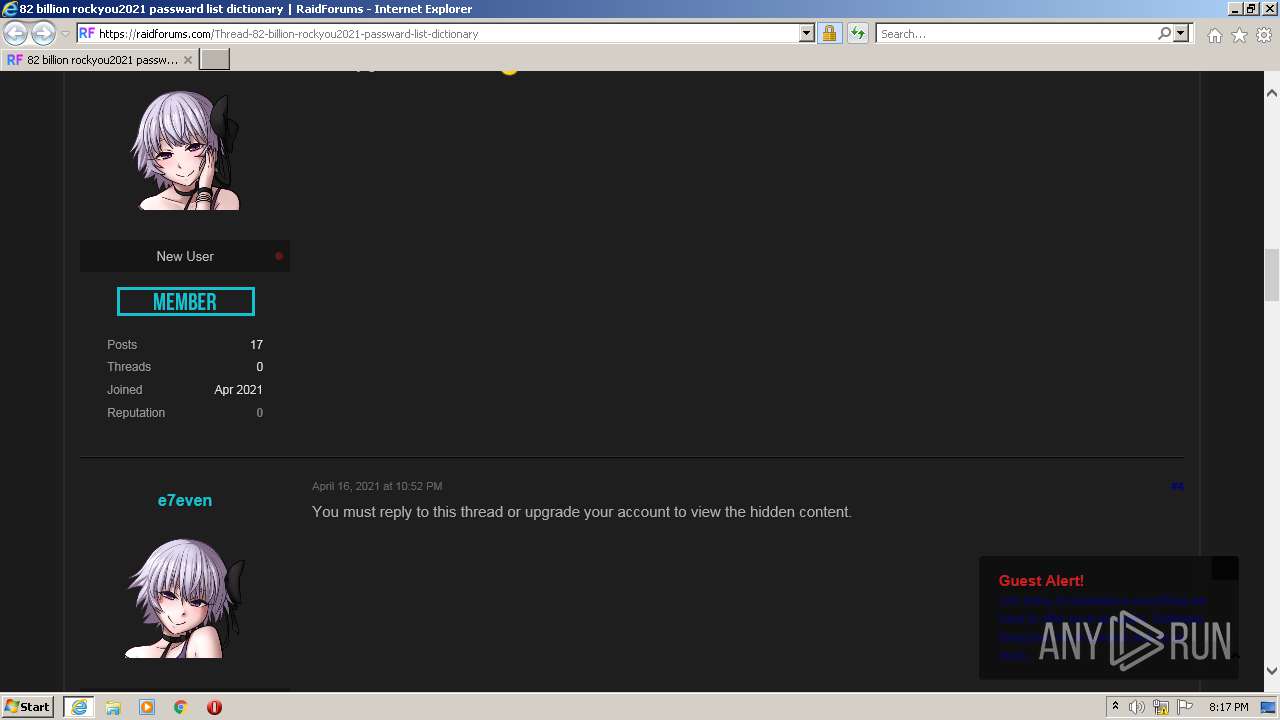1280x720 pixels.
Task: Click the Search input box
Action: (x=1016, y=33)
